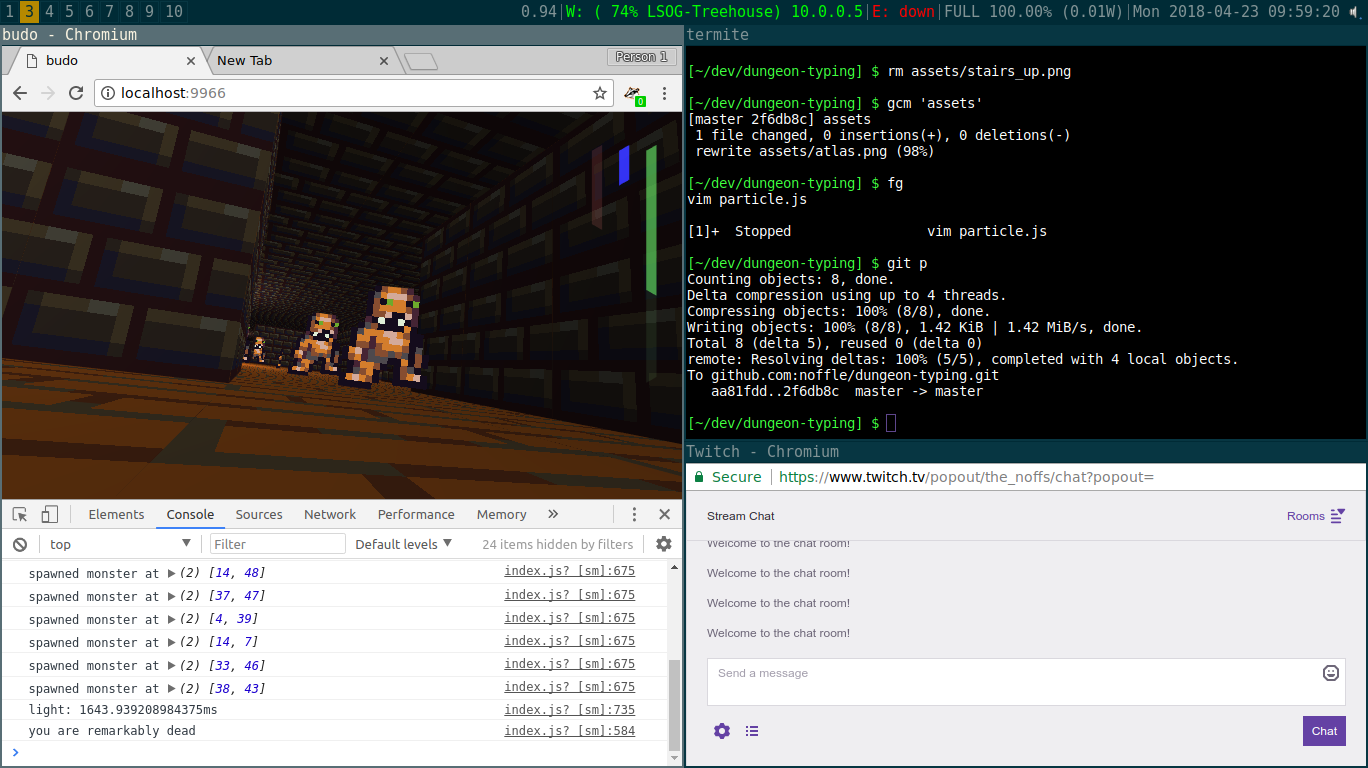Click the Person 1 profile button
Screen dimensions: 1368x768
(641, 57)
